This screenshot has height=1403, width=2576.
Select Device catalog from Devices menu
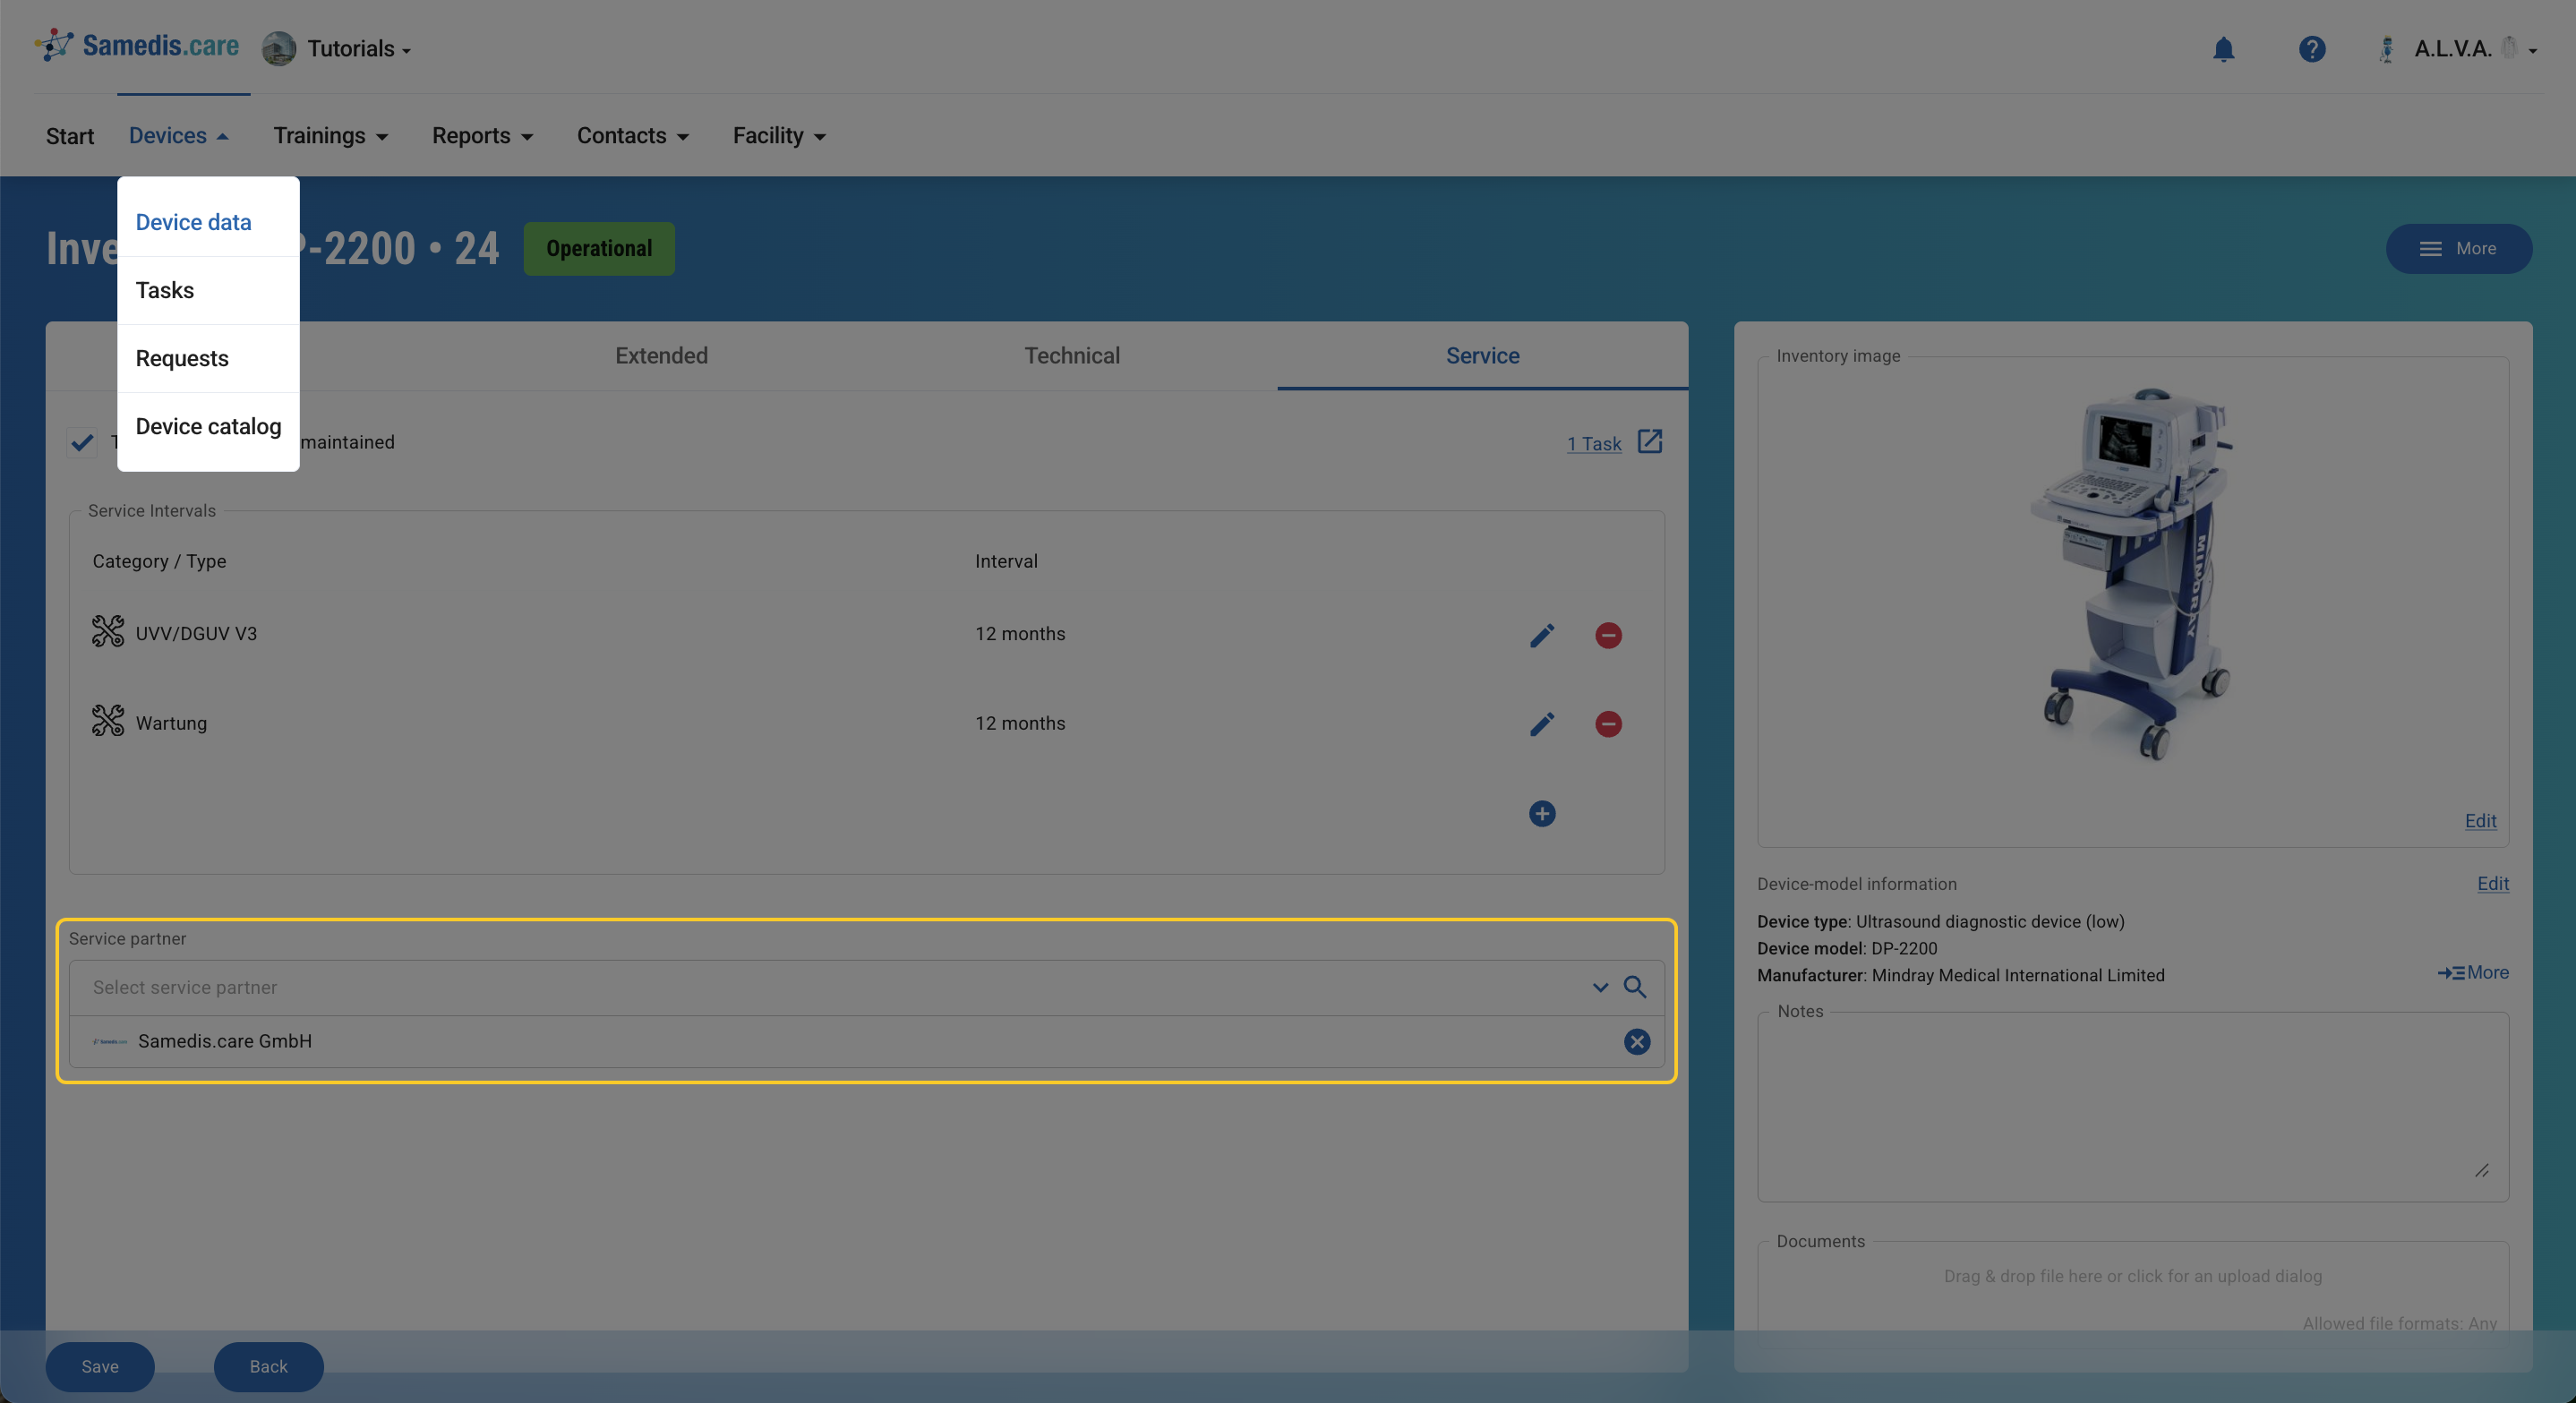[x=208, y=427]
